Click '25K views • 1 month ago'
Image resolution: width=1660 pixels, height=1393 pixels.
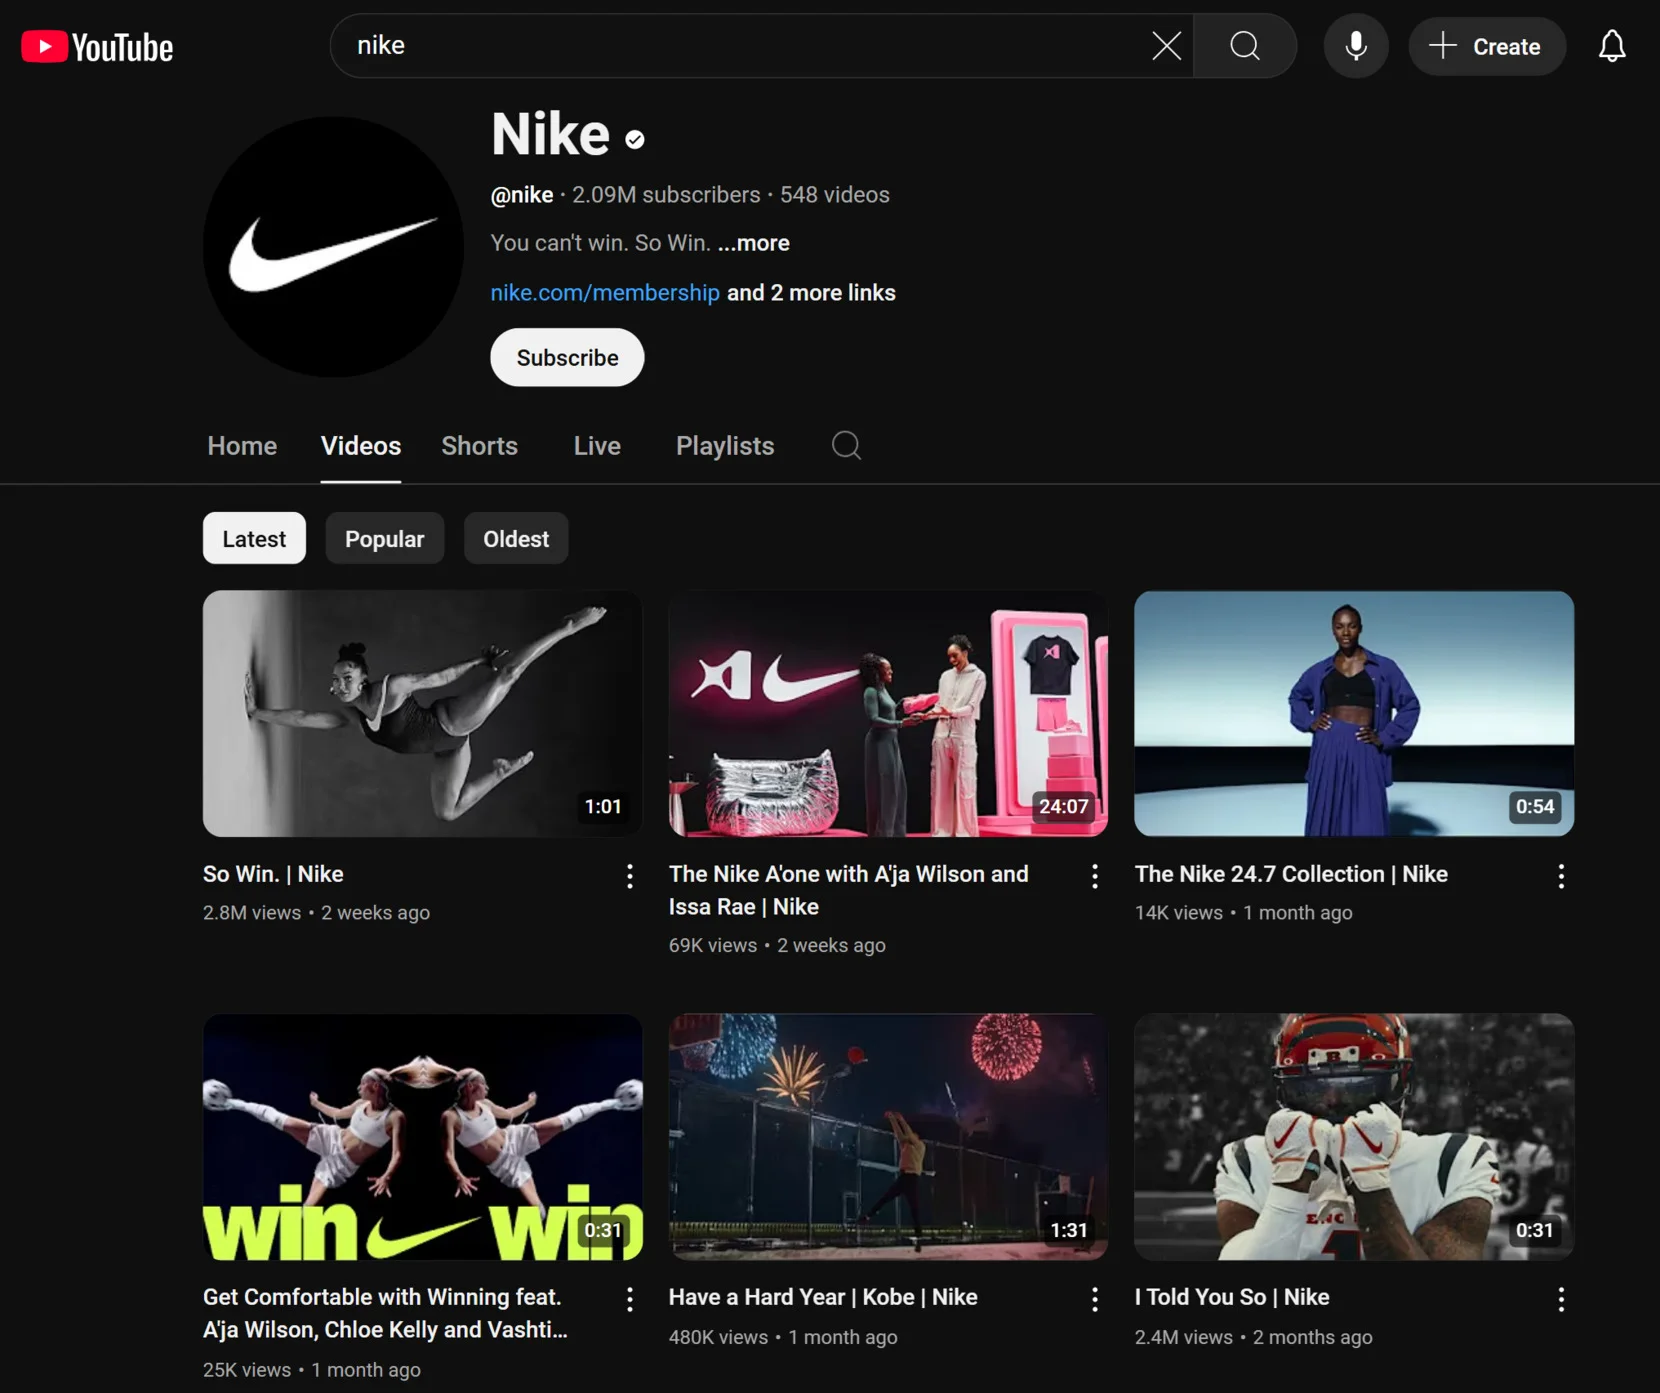coord(312,1369)
